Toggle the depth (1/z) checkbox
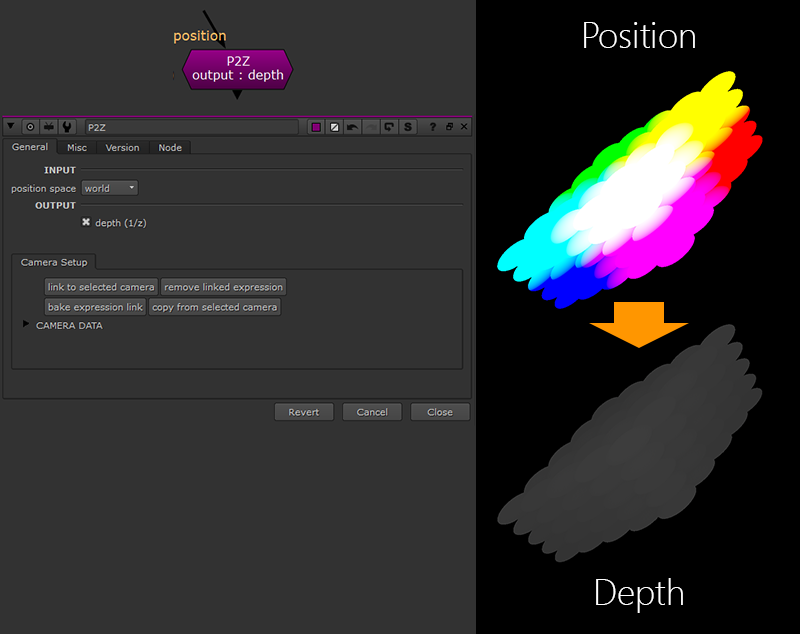Screen dimensions: 800x634 pyautogui.click(x=86, y=222)
